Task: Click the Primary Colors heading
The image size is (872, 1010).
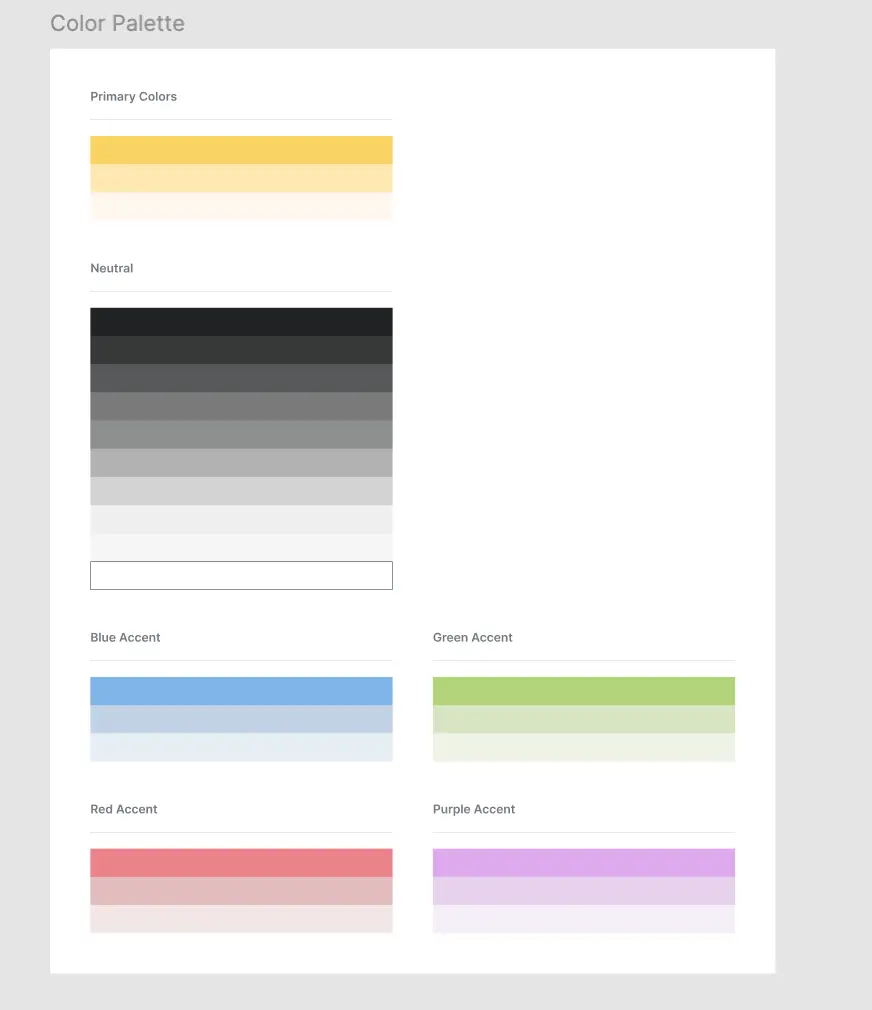Action: (133, 97)
